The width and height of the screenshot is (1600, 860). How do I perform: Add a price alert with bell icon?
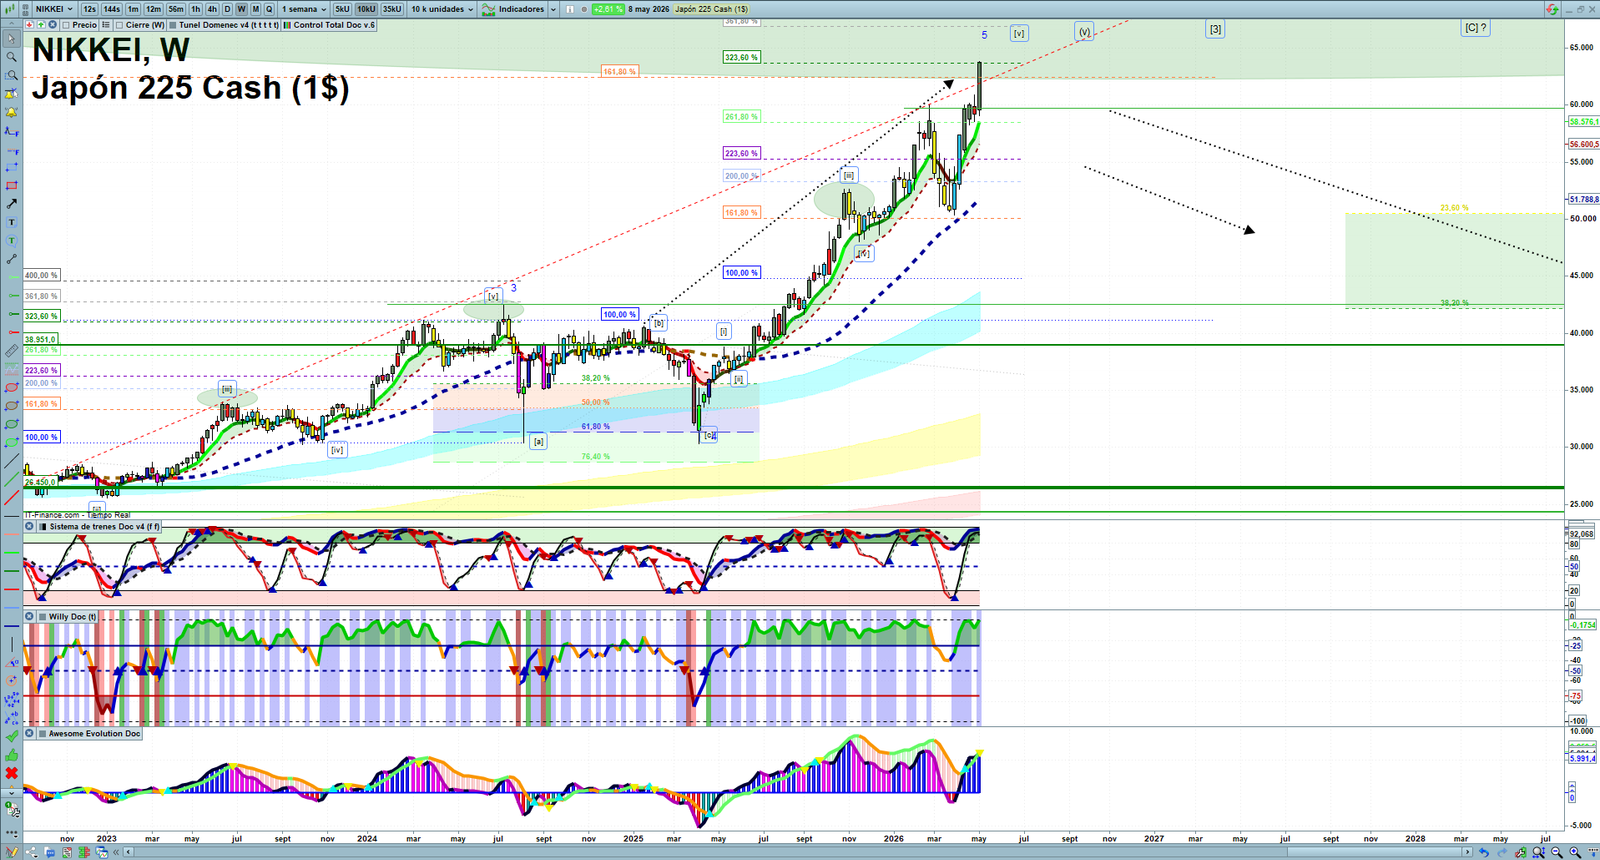tap(11, 112)
